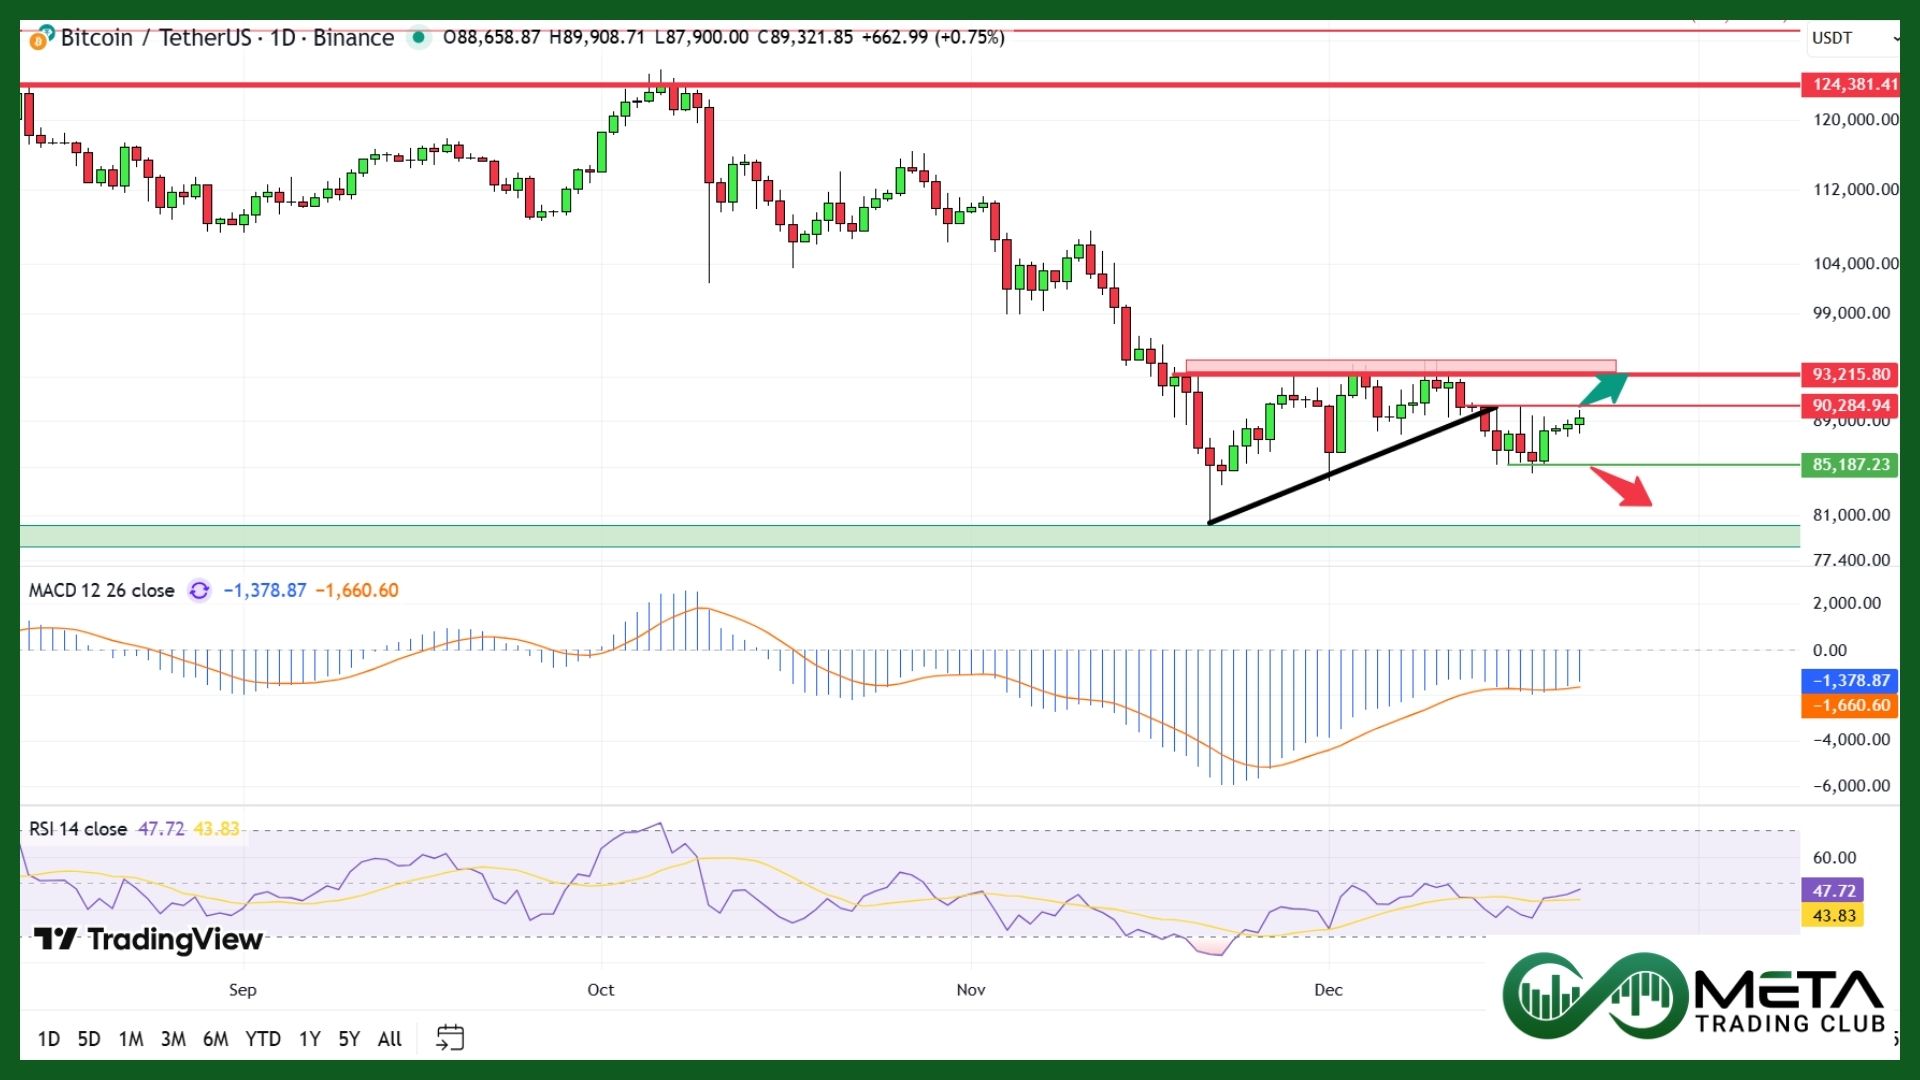Click the 124,381.41 red price label

tap(1853, 84)
